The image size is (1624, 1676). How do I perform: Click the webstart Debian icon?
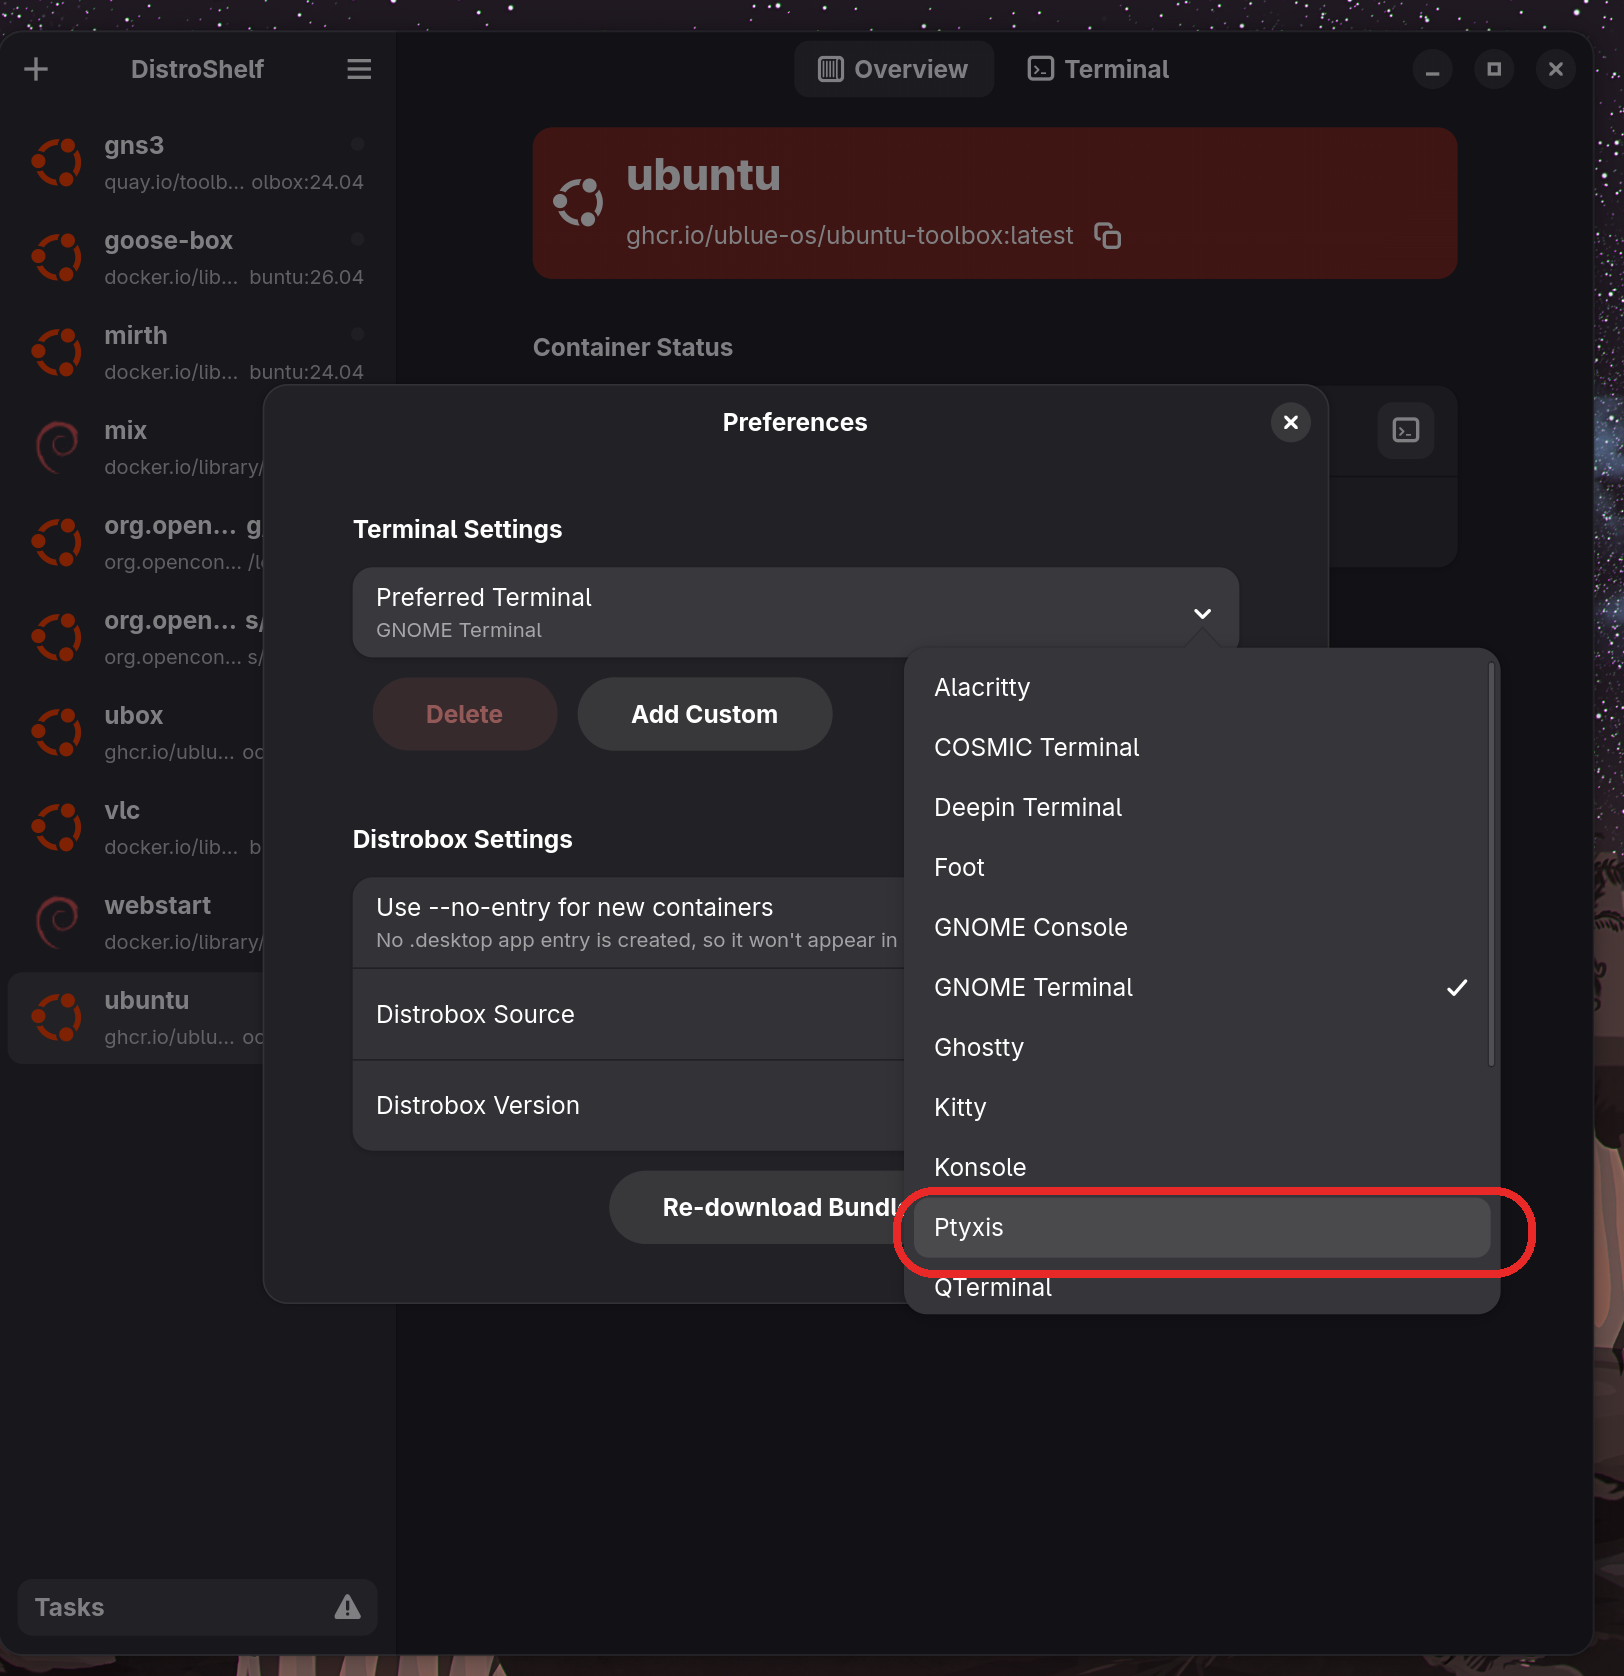[x=57, y=922]
